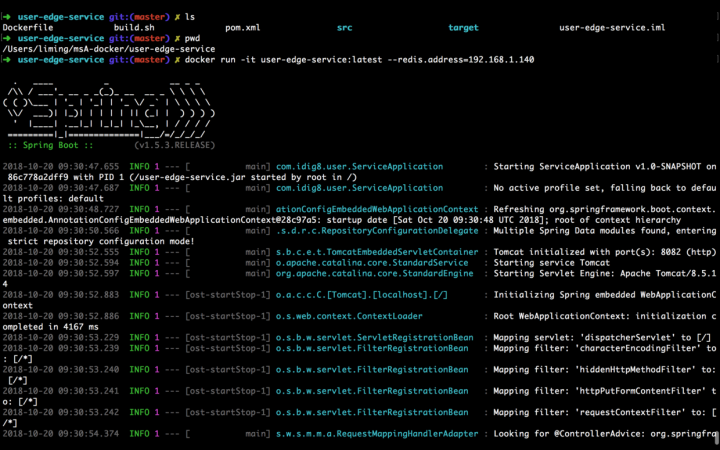Screen dimensions: 720x450
Task: Click 'ompleted in 4167 ms' line
Action: coord(51,326)
